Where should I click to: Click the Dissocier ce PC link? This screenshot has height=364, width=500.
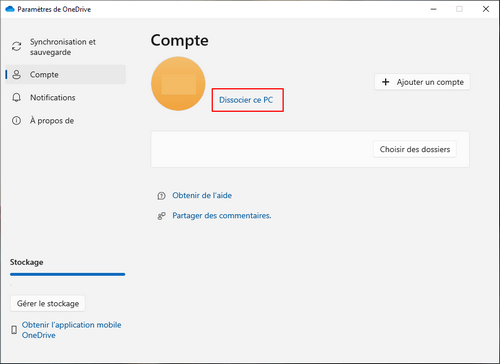[246, 100]
